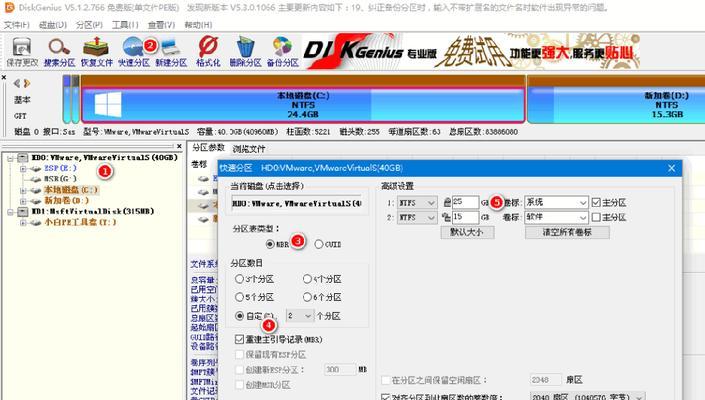Expand the ESP partition node
The height and width of the screenshot is (400, 705).
point(22,169)
